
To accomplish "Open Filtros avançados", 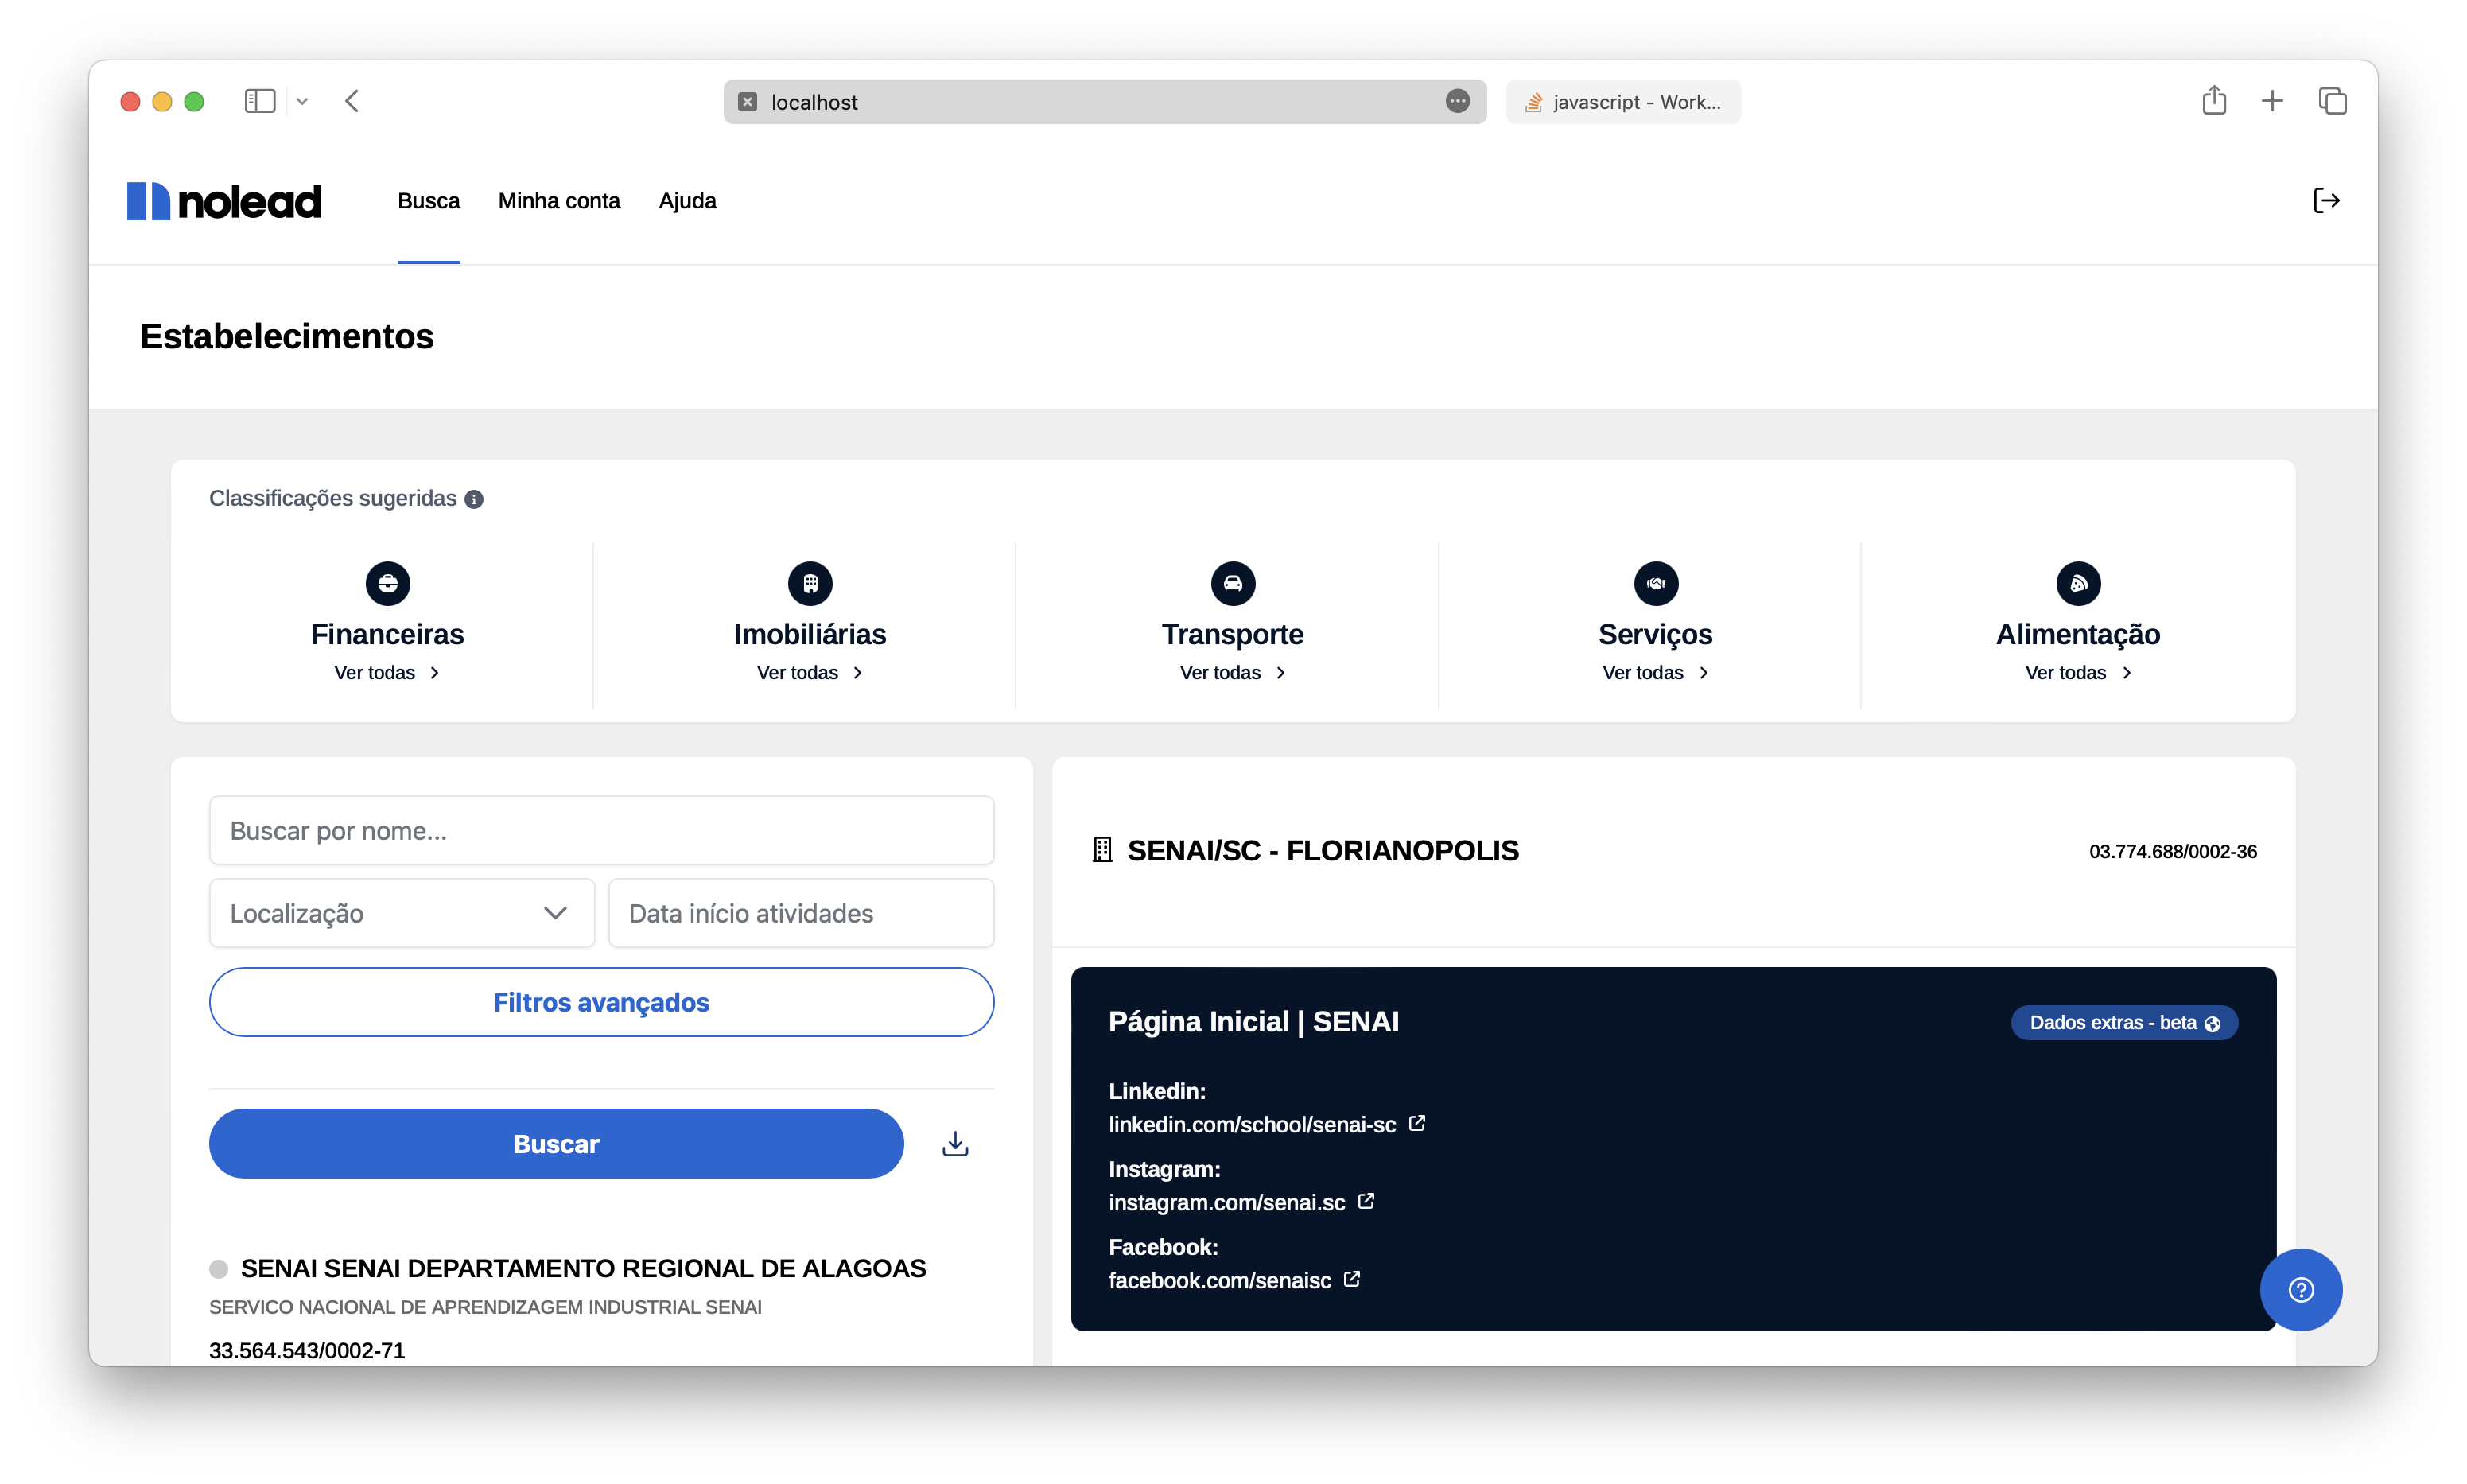I will click(x=601, y=1002).
